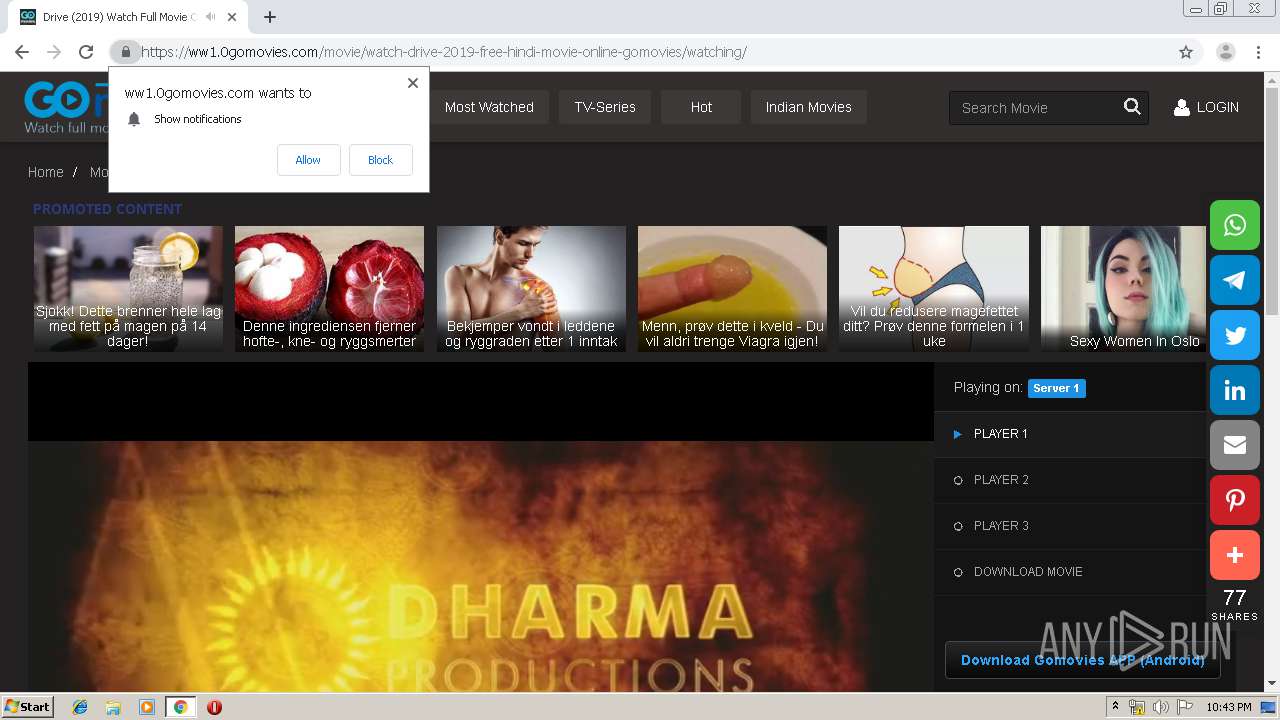The image size is (1280, 720).
Task: Open Most Watched menu
Action: coord(489,107)
